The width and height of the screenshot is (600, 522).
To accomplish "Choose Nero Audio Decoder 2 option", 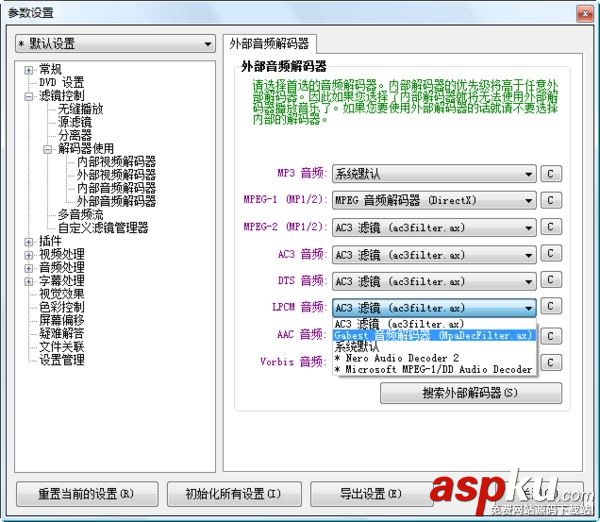I will (x=435, y=358).
